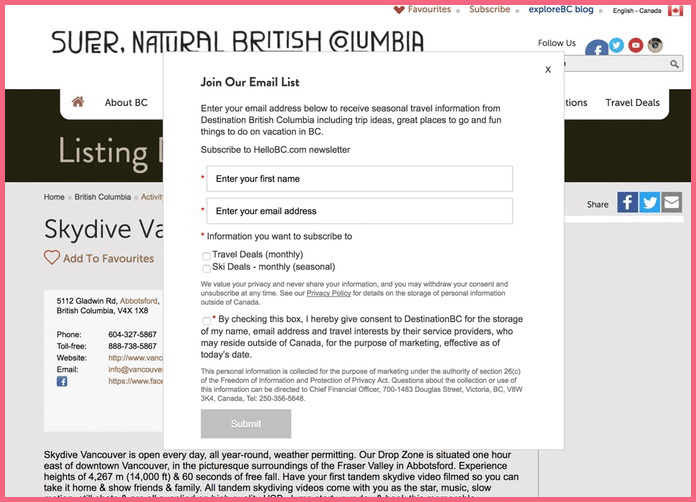Open the exploreBC blog link
696x502 pixels.
(x=561, y=9)
